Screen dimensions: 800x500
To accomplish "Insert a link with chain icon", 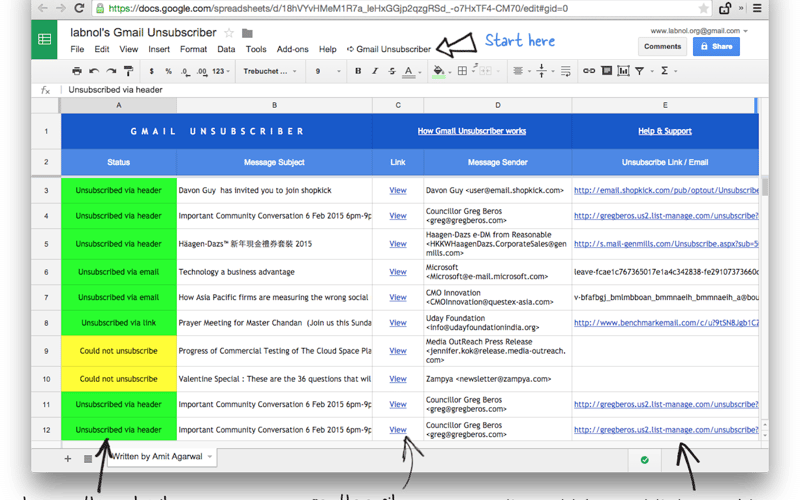I will (589, 71).
